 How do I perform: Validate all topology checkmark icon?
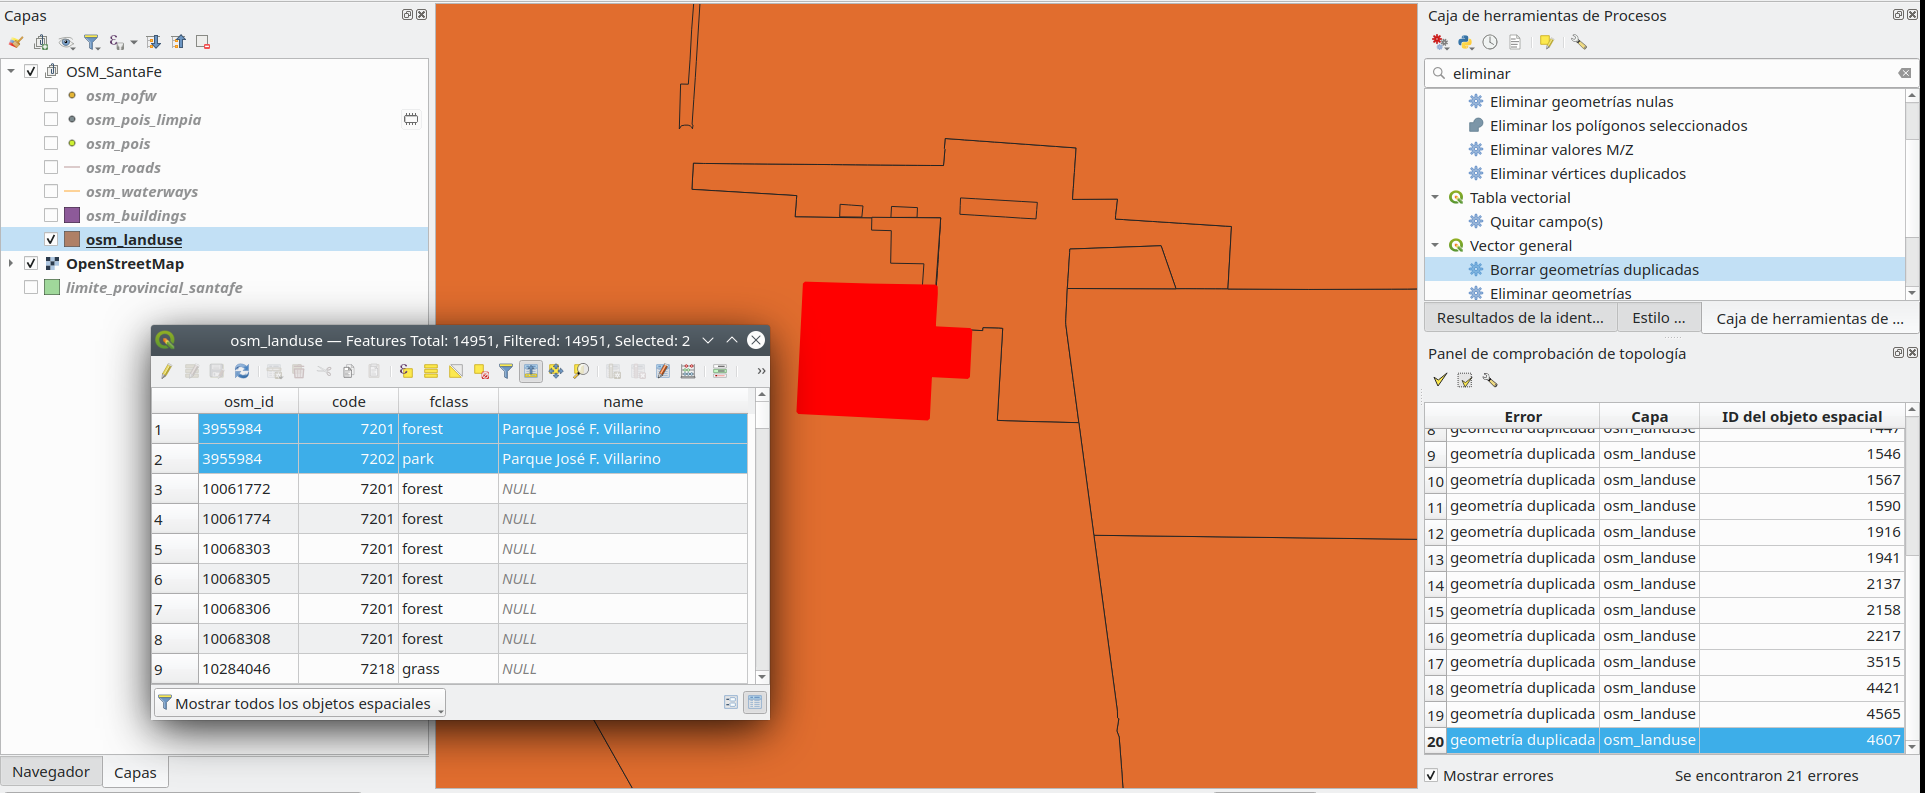point(1440,380)
